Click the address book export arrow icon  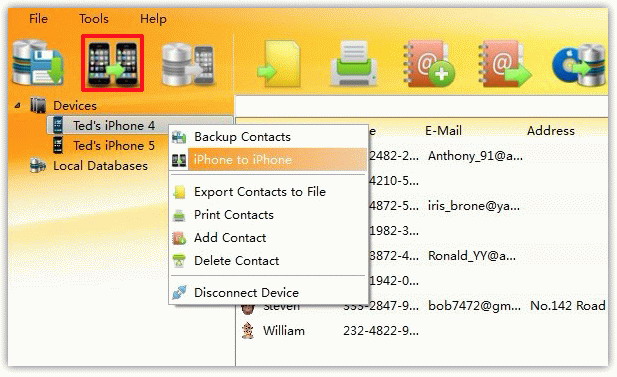[504, 64]
